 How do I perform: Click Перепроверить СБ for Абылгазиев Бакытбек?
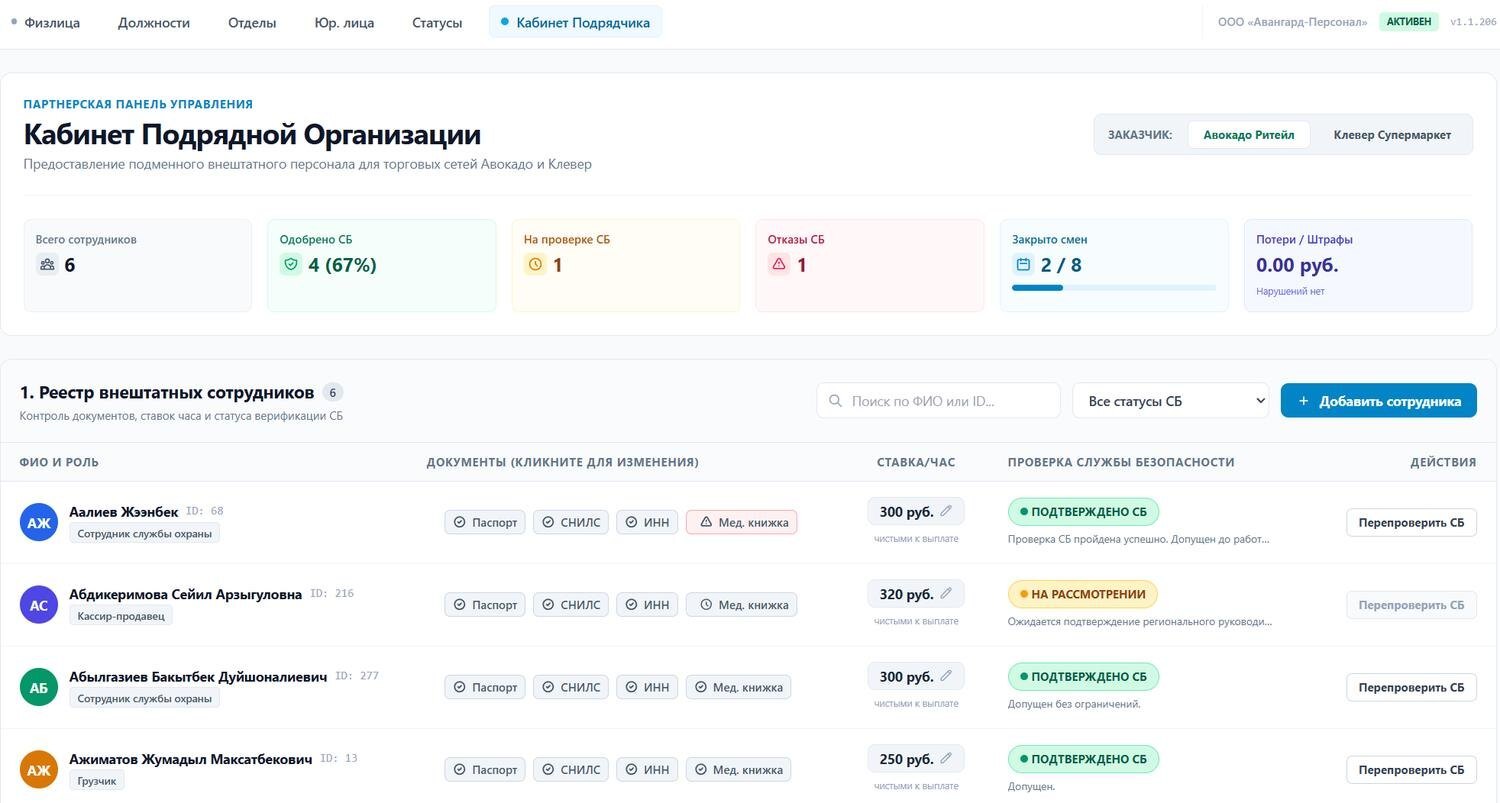(1411, 687)
